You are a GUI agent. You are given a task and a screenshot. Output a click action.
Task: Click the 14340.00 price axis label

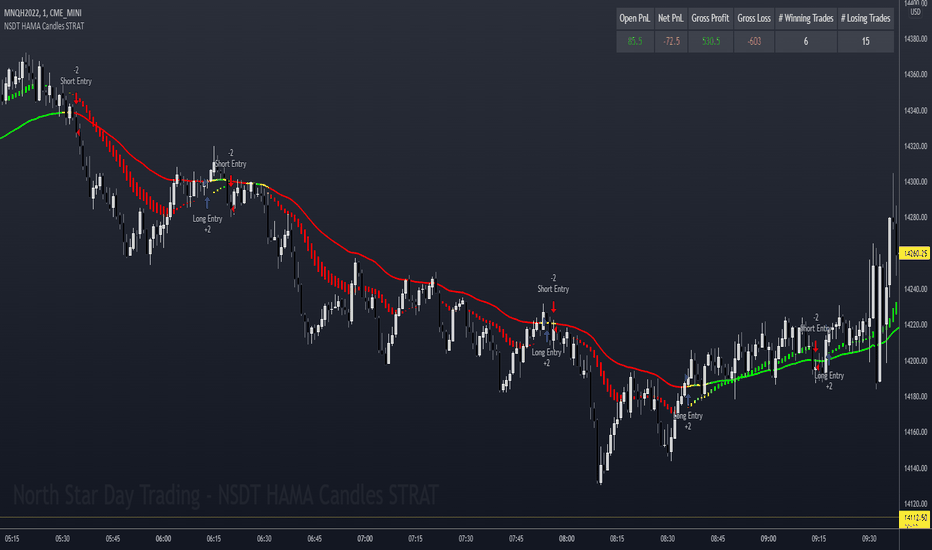point(915,111)
